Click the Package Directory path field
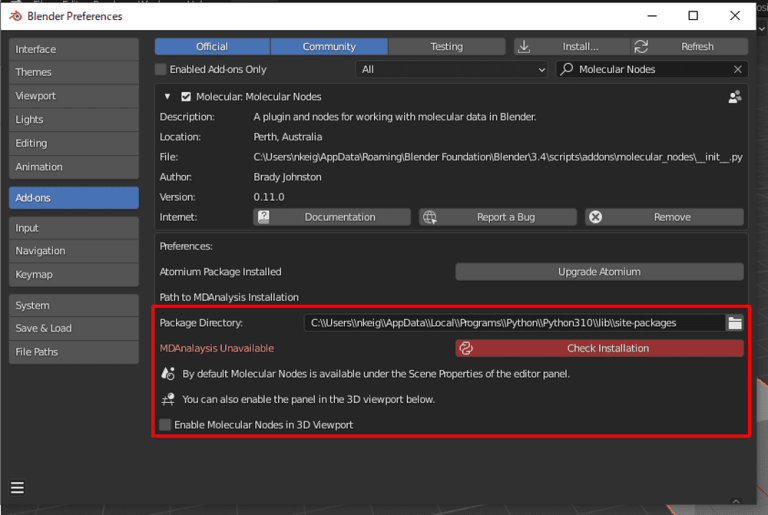 click(x=514, y=322)
